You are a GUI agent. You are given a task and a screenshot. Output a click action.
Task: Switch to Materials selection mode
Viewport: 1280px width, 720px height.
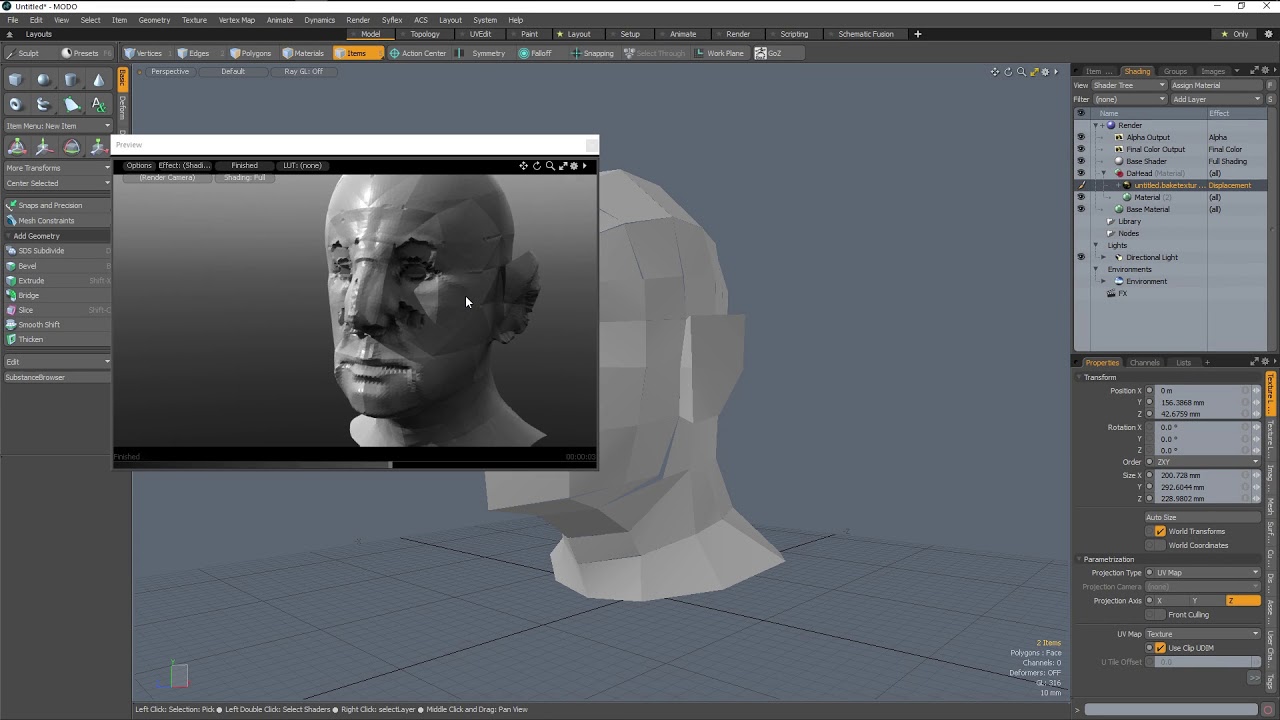(304, 53)
